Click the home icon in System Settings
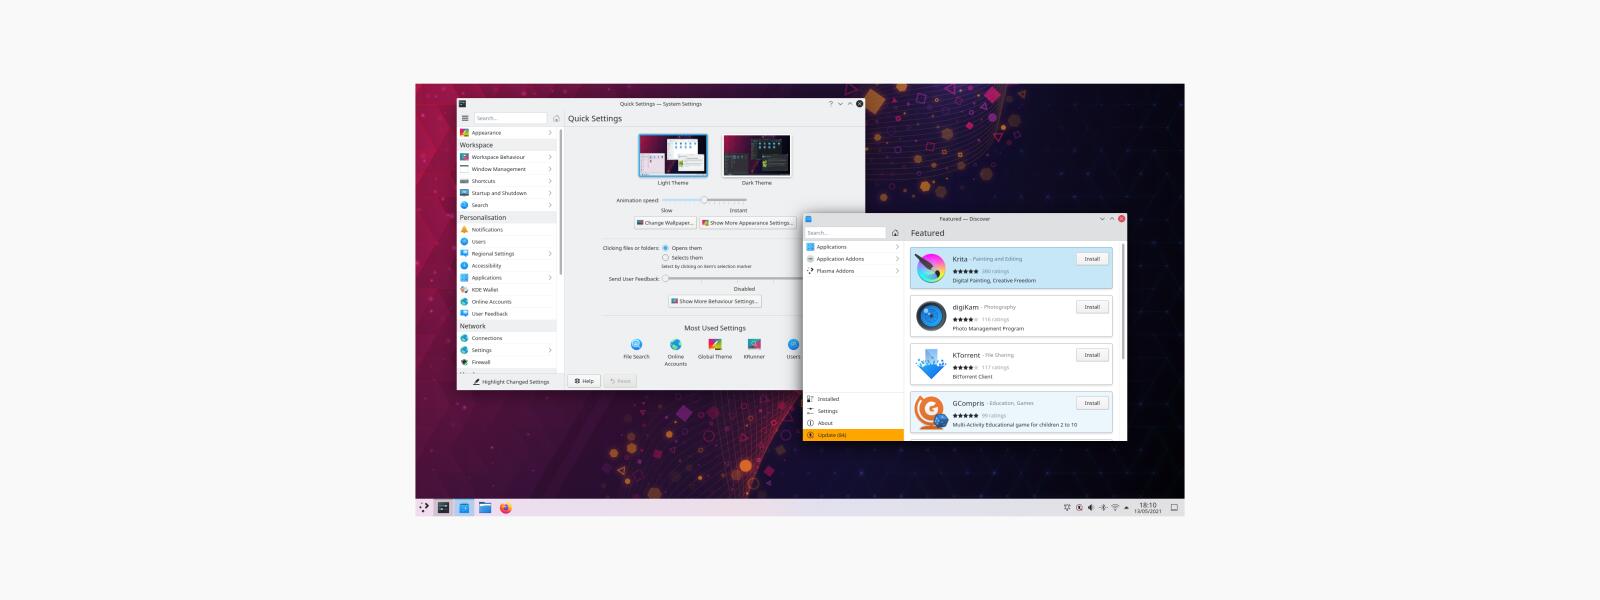1600x600 pixels. click(557, 118)
